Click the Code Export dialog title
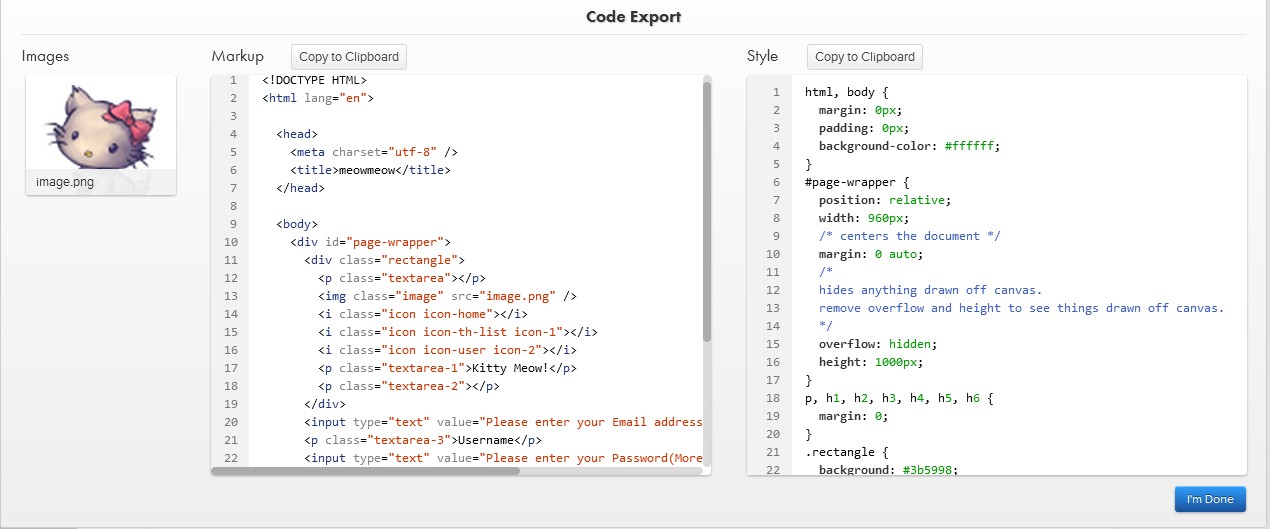The image size is (1270, 529). pos(634,17)
